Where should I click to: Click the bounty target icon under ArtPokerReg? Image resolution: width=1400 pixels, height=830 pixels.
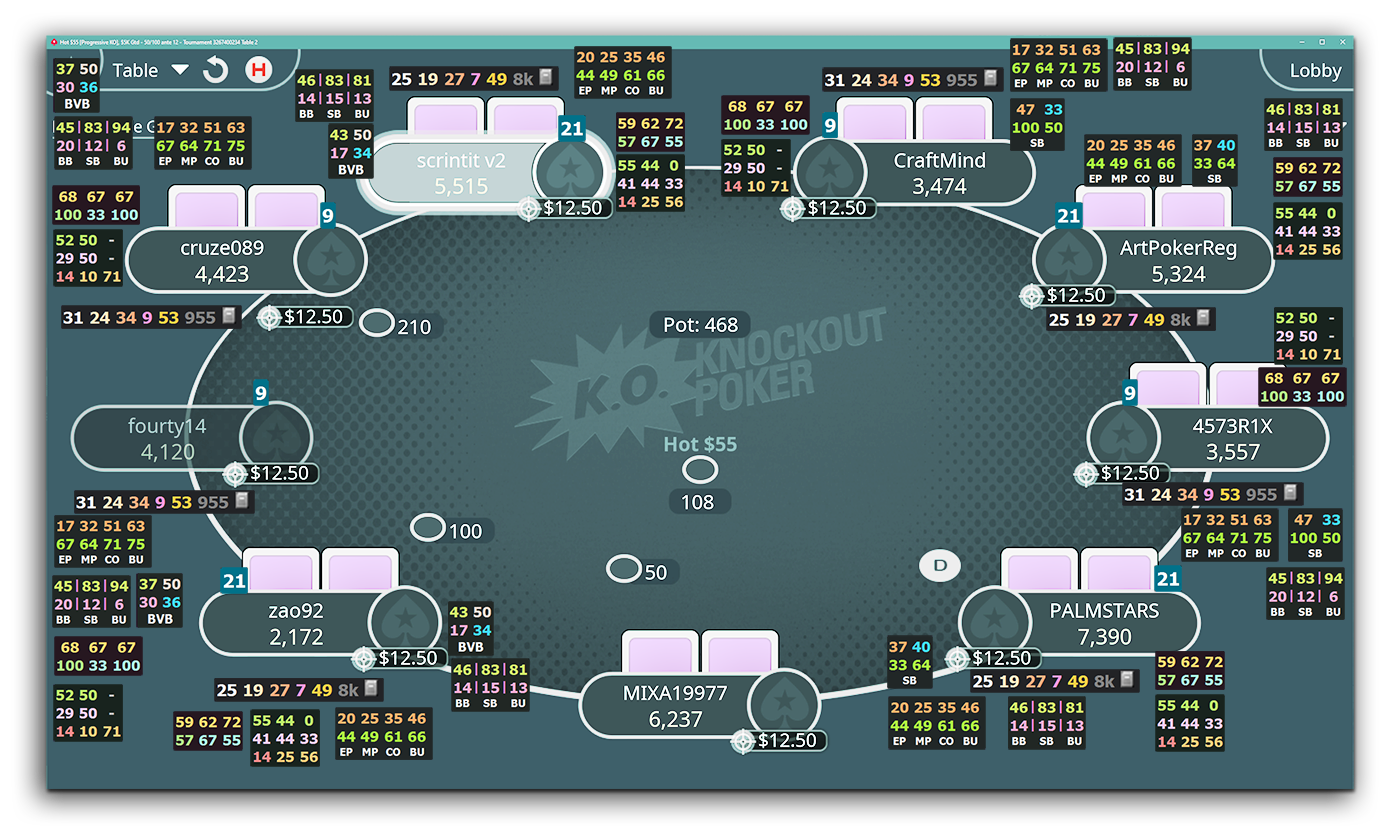[1032, 296]
